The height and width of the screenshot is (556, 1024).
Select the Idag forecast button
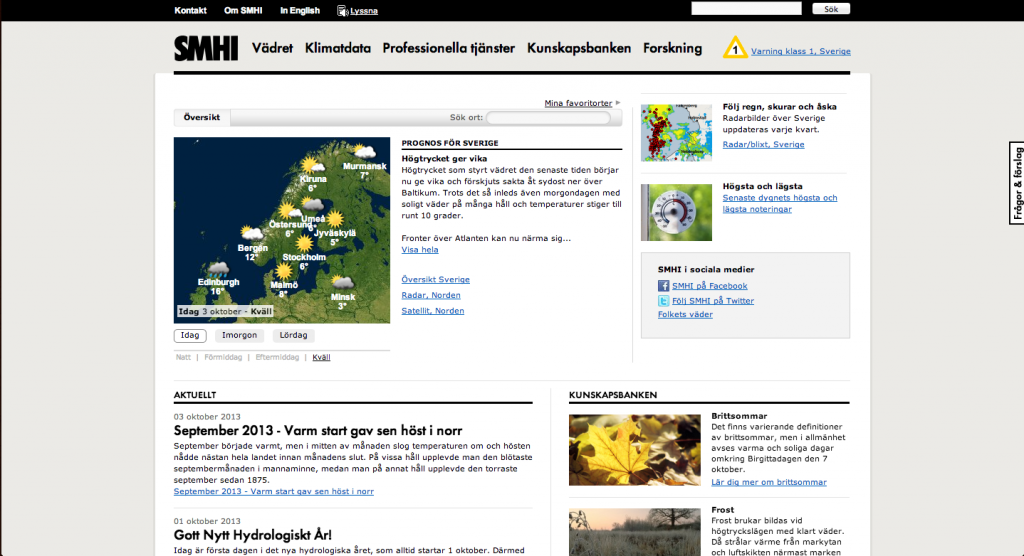coord(190,335)
